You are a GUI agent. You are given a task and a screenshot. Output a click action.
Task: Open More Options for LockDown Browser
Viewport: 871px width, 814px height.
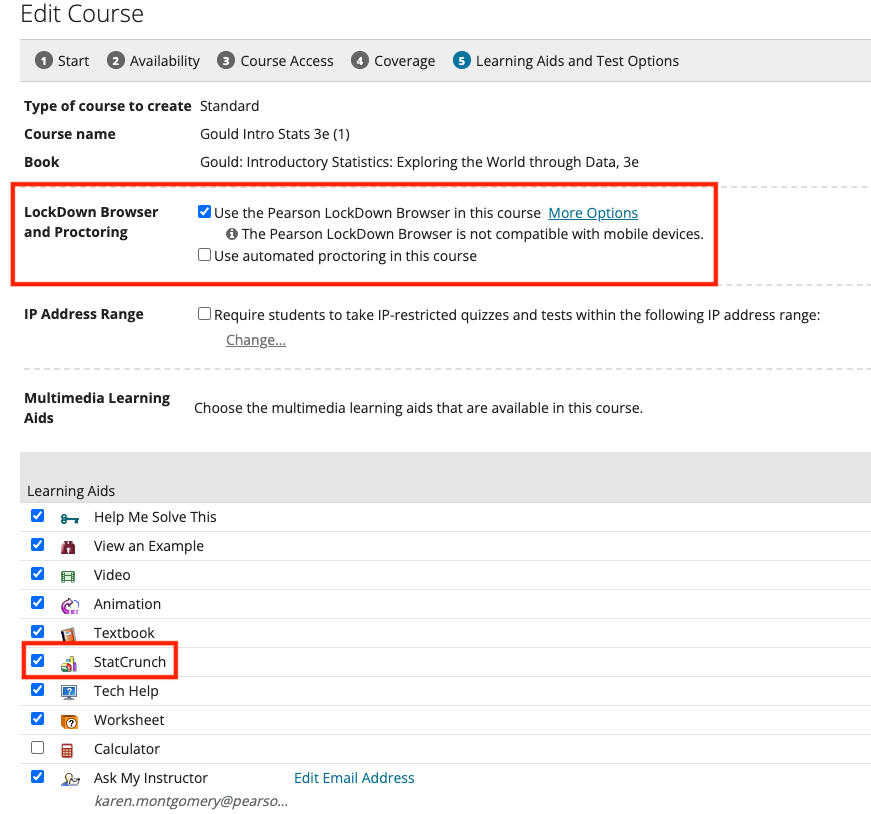(593, 213)
